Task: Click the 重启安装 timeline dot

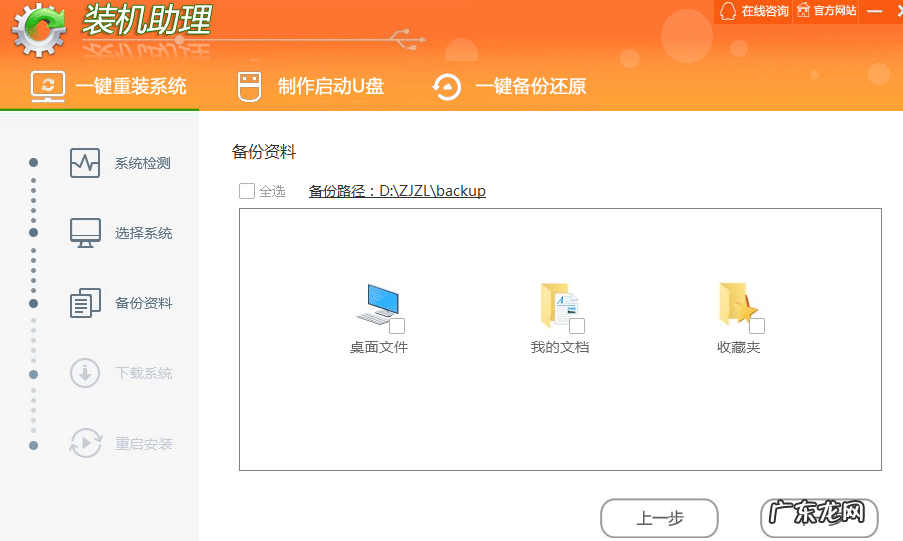Action: [33, 445]
